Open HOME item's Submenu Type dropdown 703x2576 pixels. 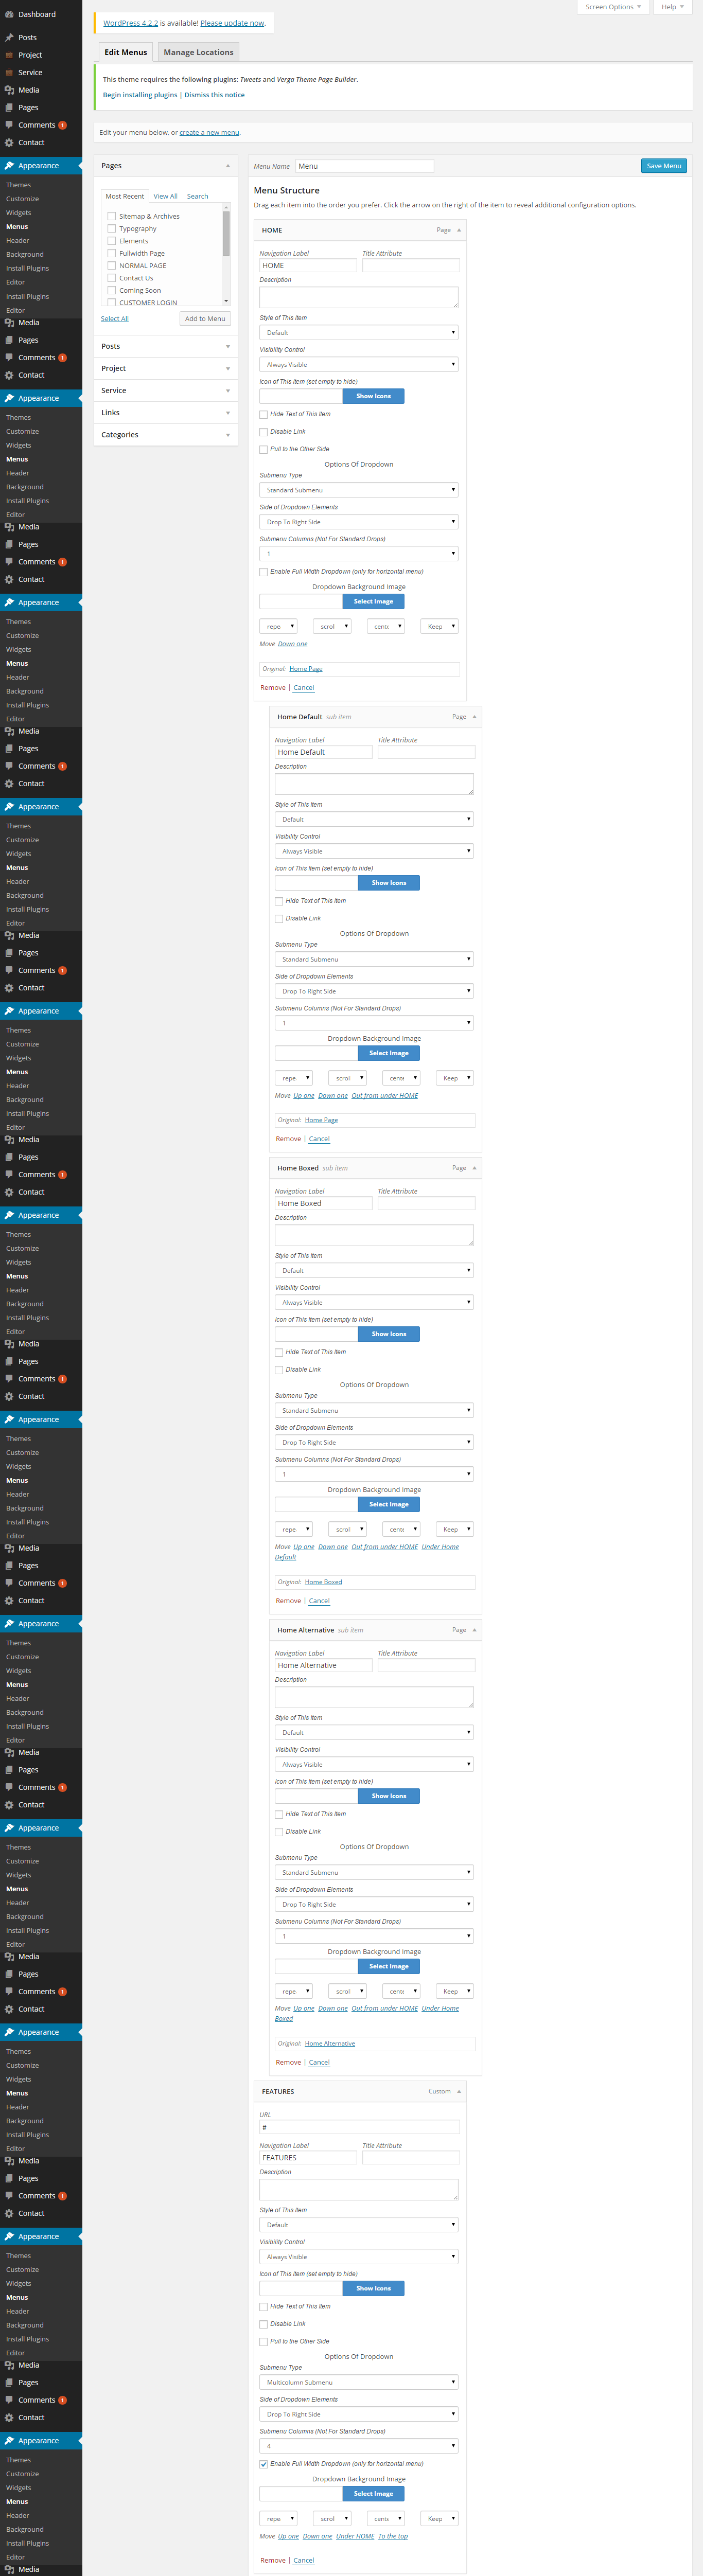click(359, 490)
